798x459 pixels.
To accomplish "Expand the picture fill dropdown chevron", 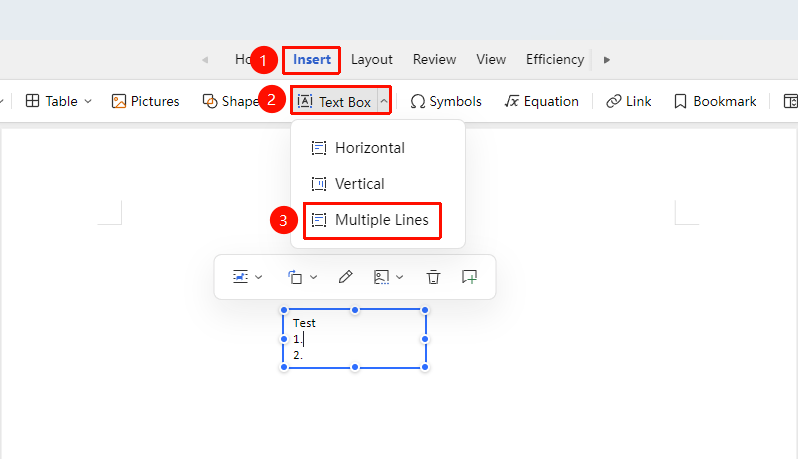I will (400, 277).
